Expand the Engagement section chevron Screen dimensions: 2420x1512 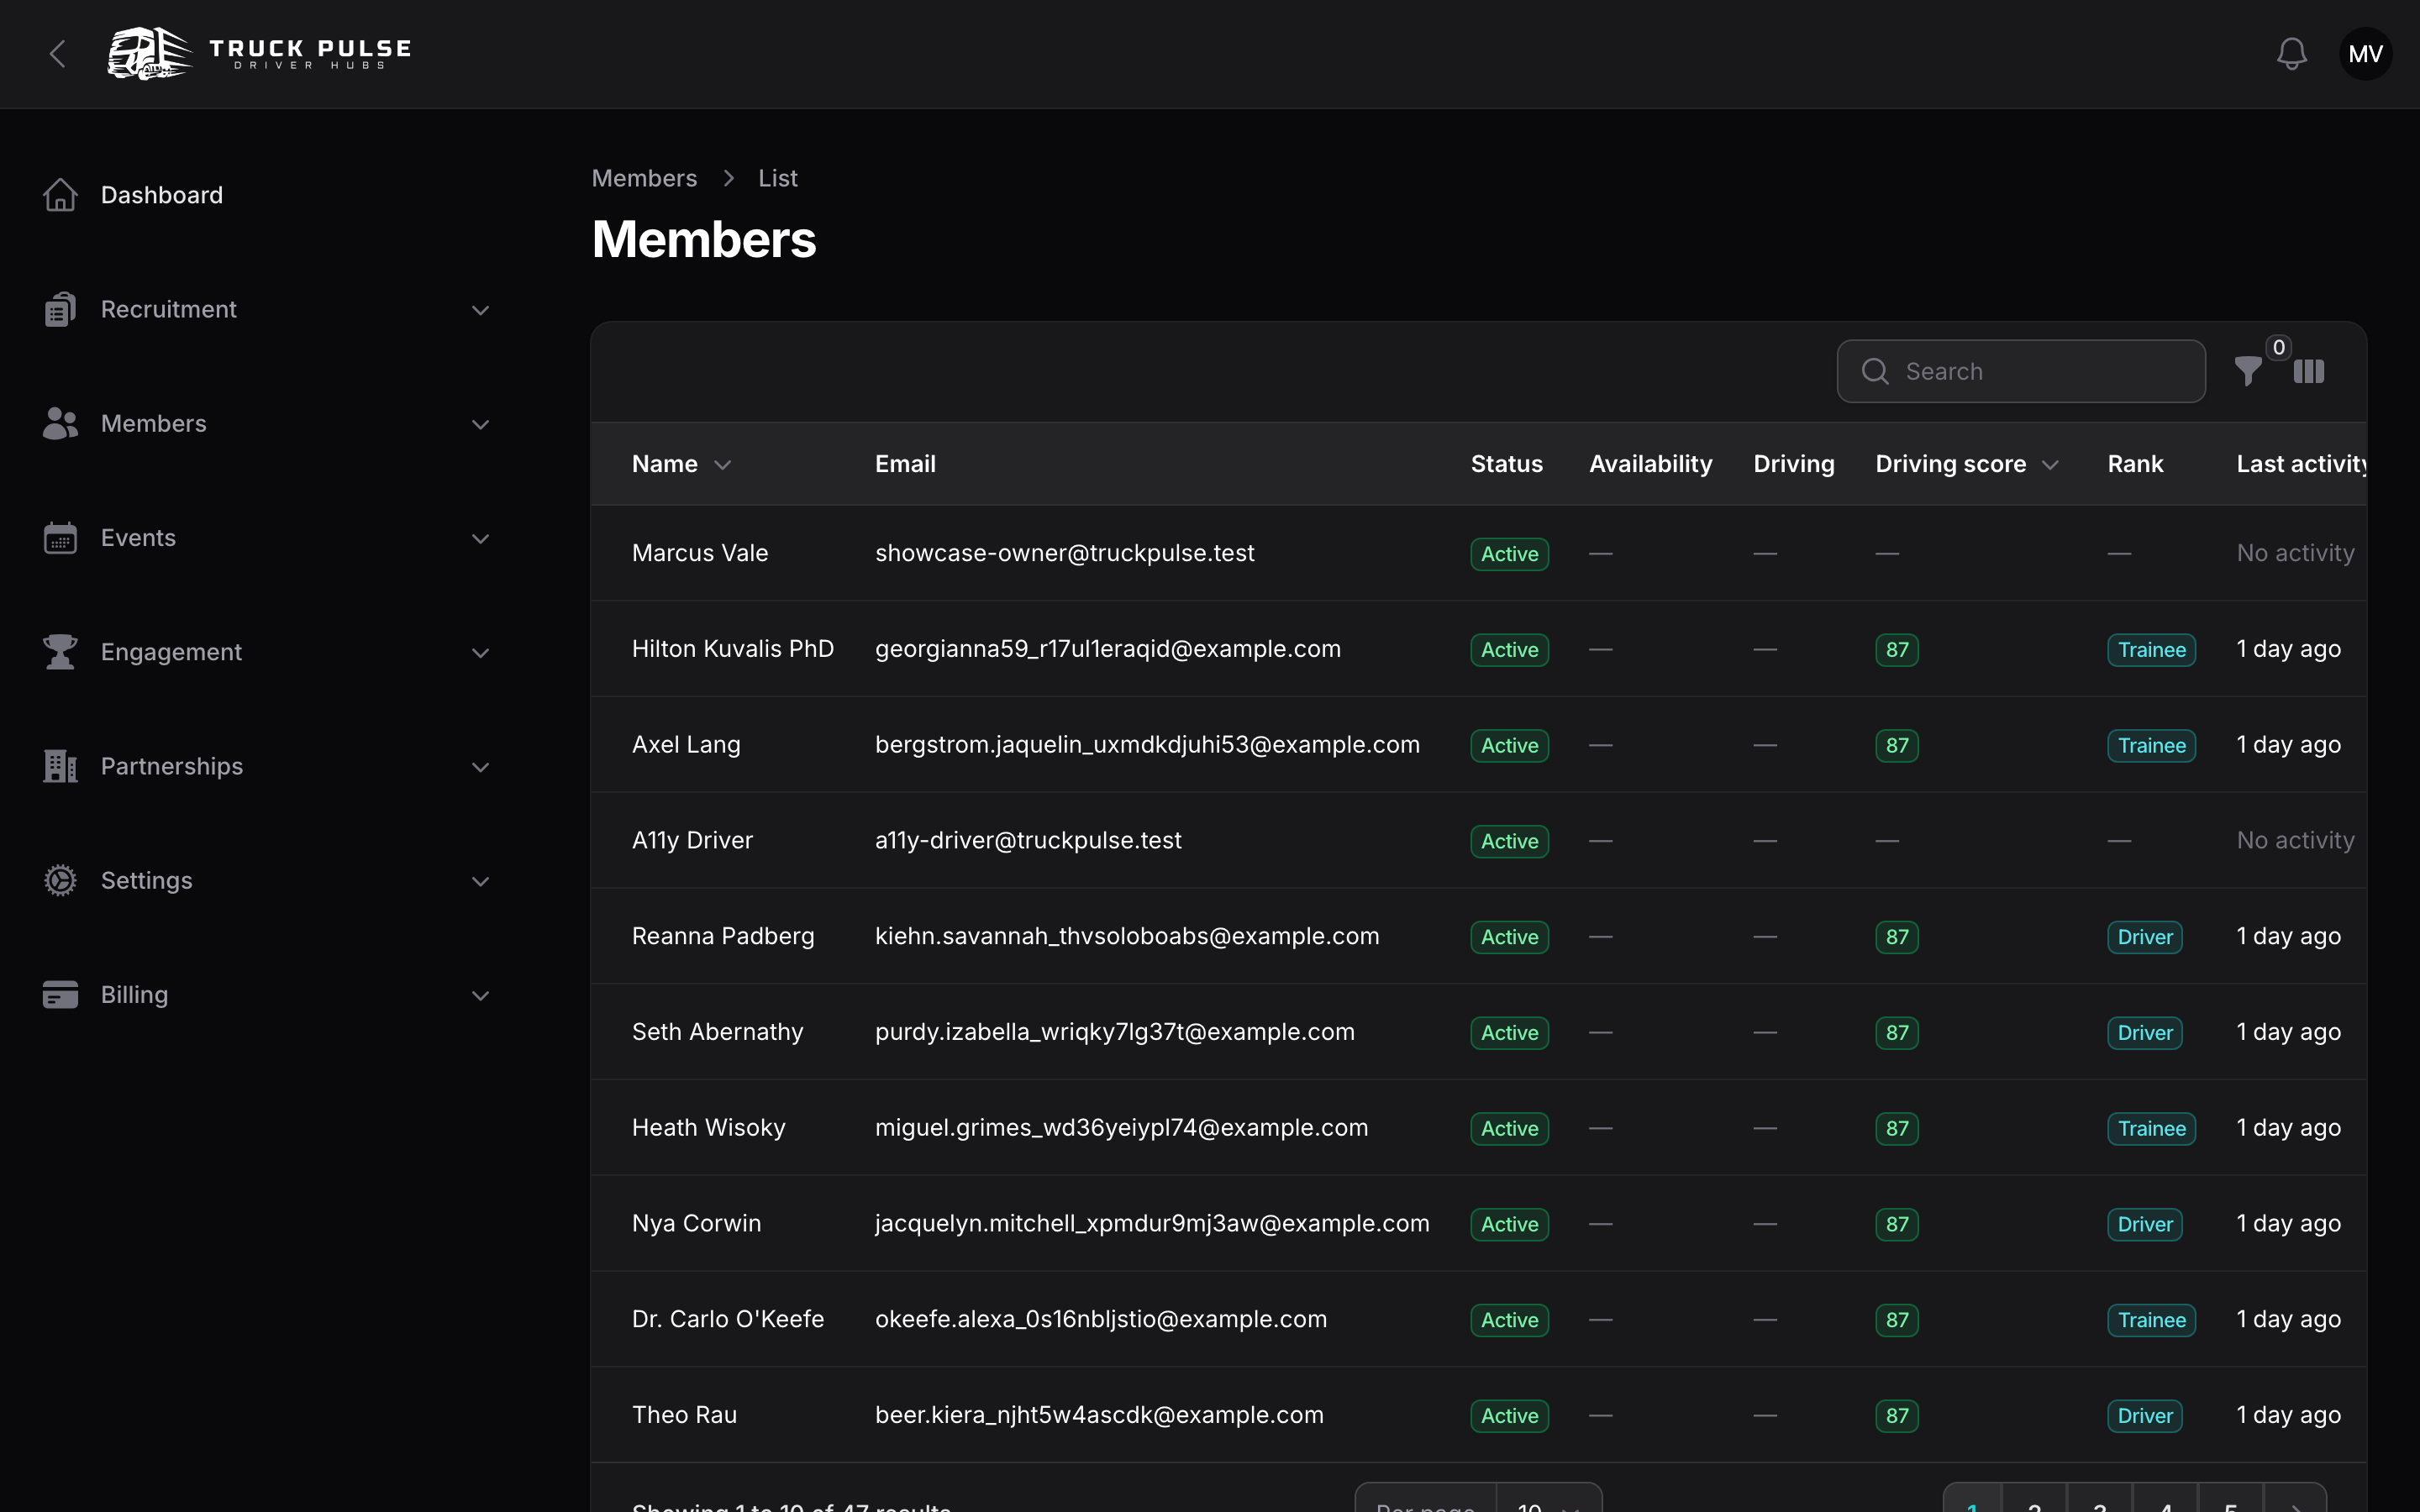coord(480,653)
